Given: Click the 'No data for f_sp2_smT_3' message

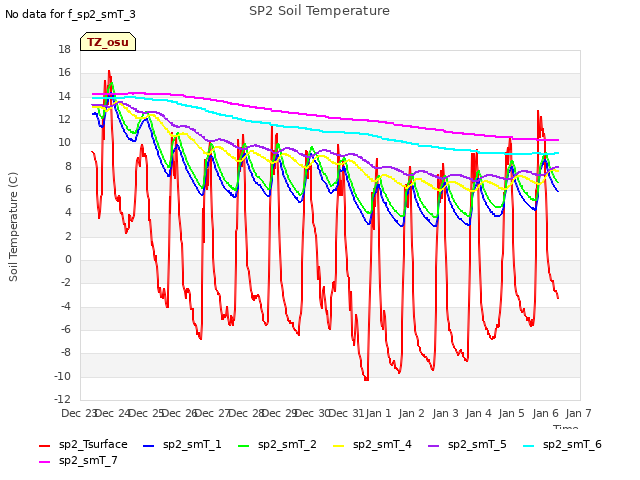Looking at the screenshot, I should pyautogui.click(x=70, y=14).
